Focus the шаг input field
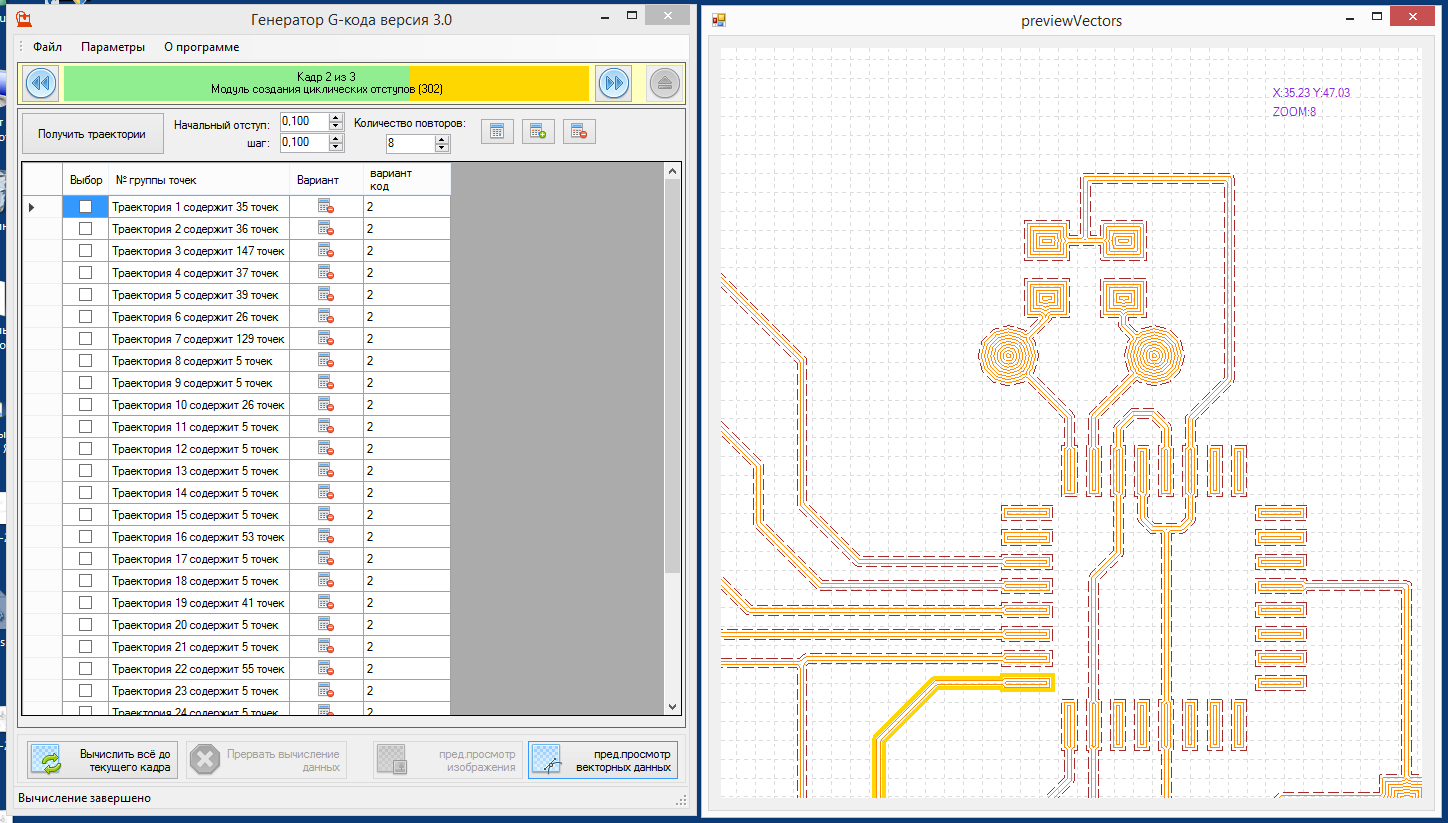 304,143
